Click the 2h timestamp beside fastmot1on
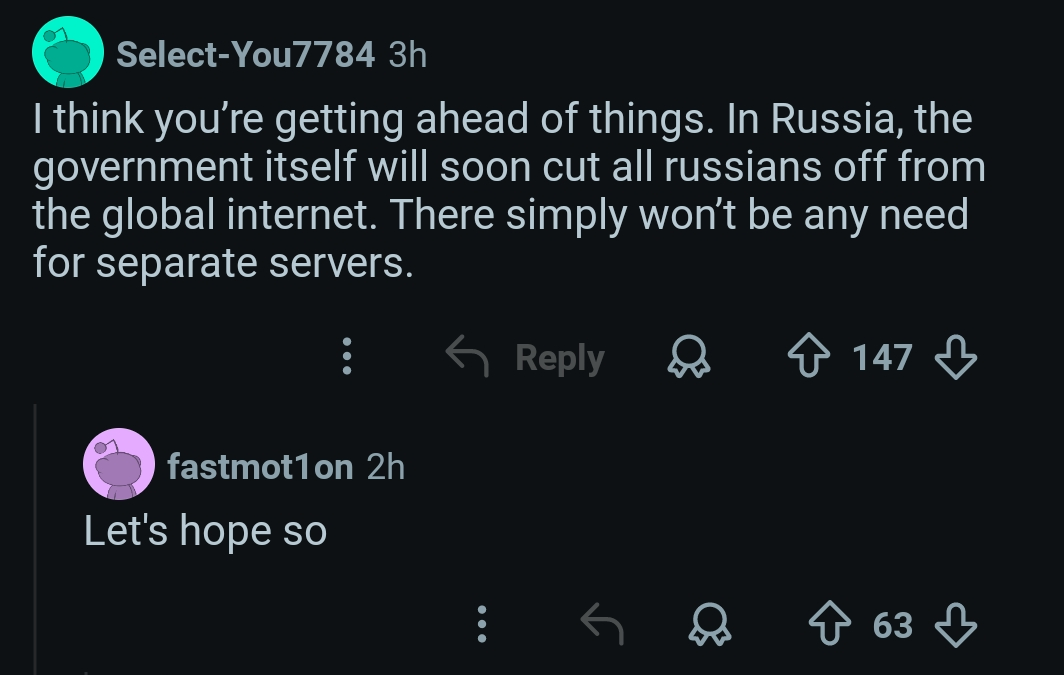 pos(386,466)
